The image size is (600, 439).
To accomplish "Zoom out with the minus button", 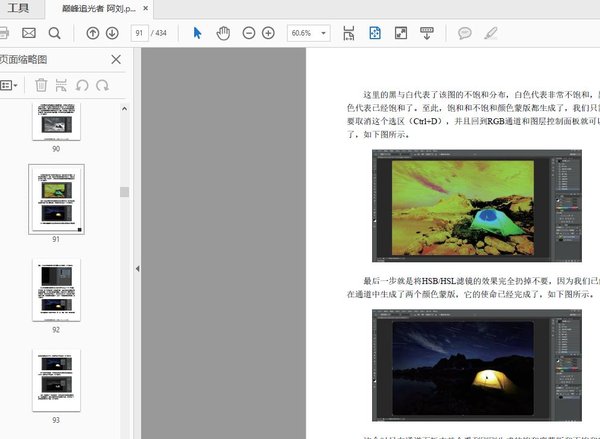I will (248, 33).
